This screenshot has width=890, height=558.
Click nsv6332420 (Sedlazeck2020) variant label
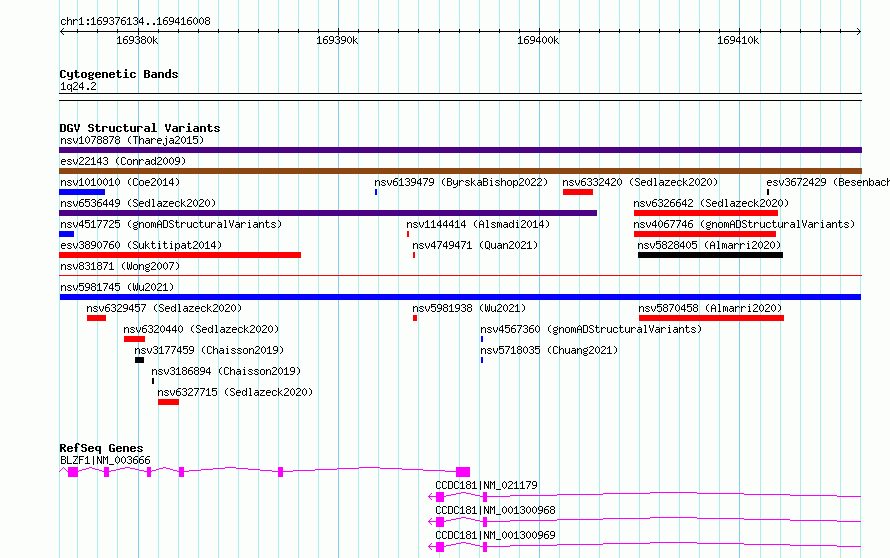click(640, 182)
